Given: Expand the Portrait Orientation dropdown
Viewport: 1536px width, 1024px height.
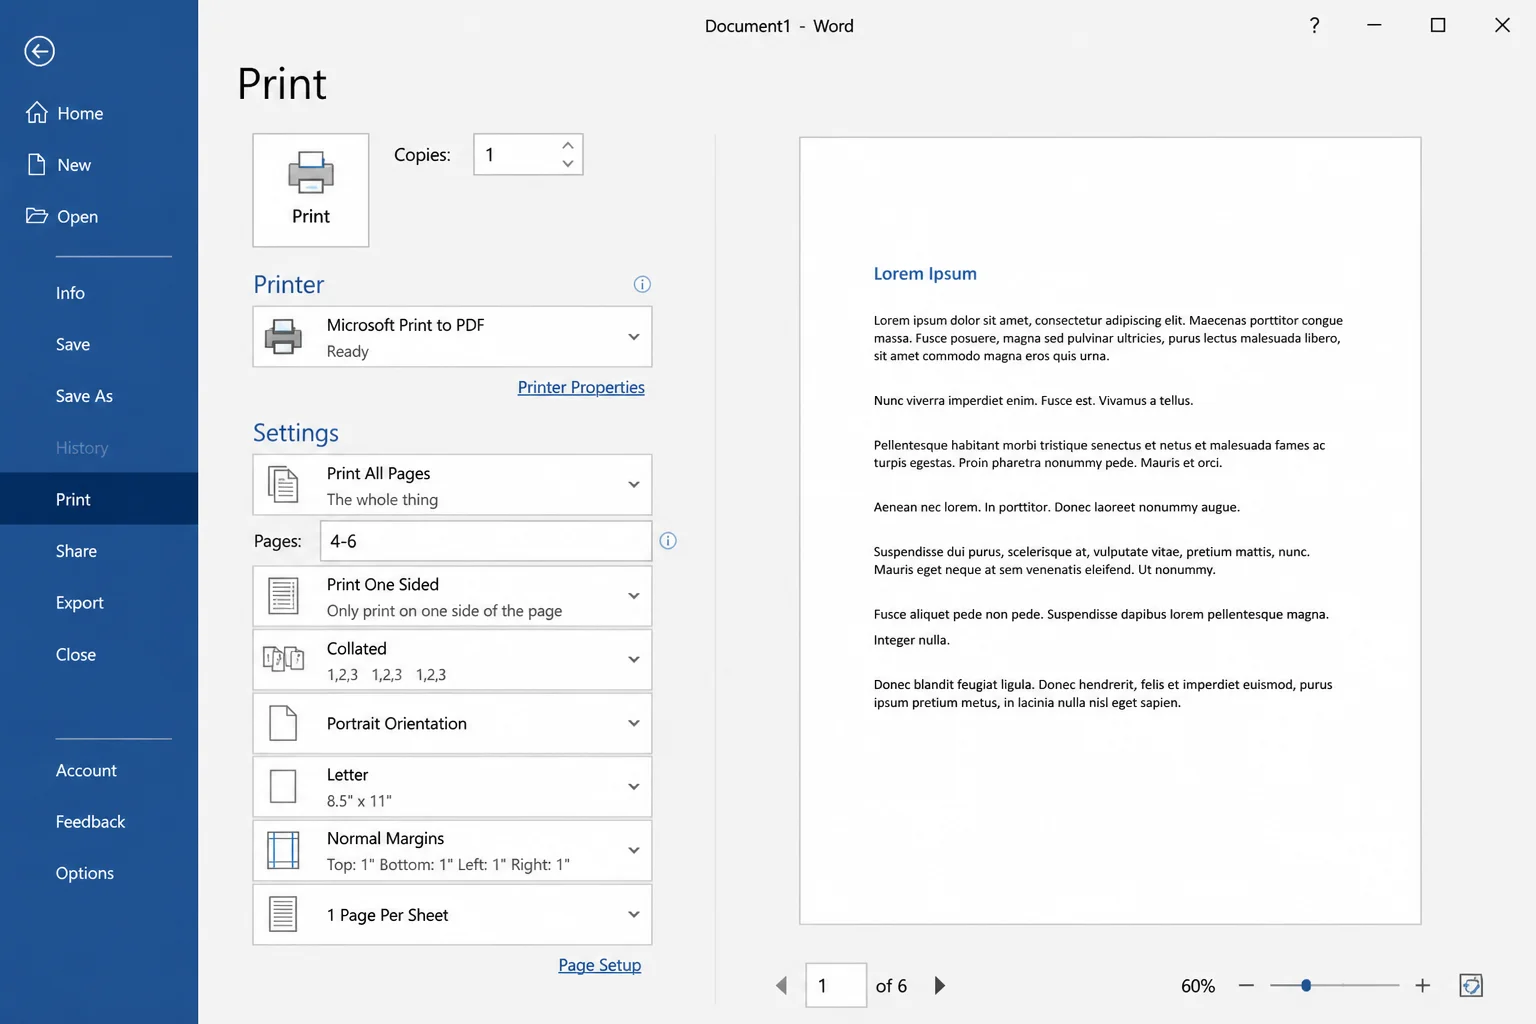Looking at the screenshot, I should pos(452,723).
